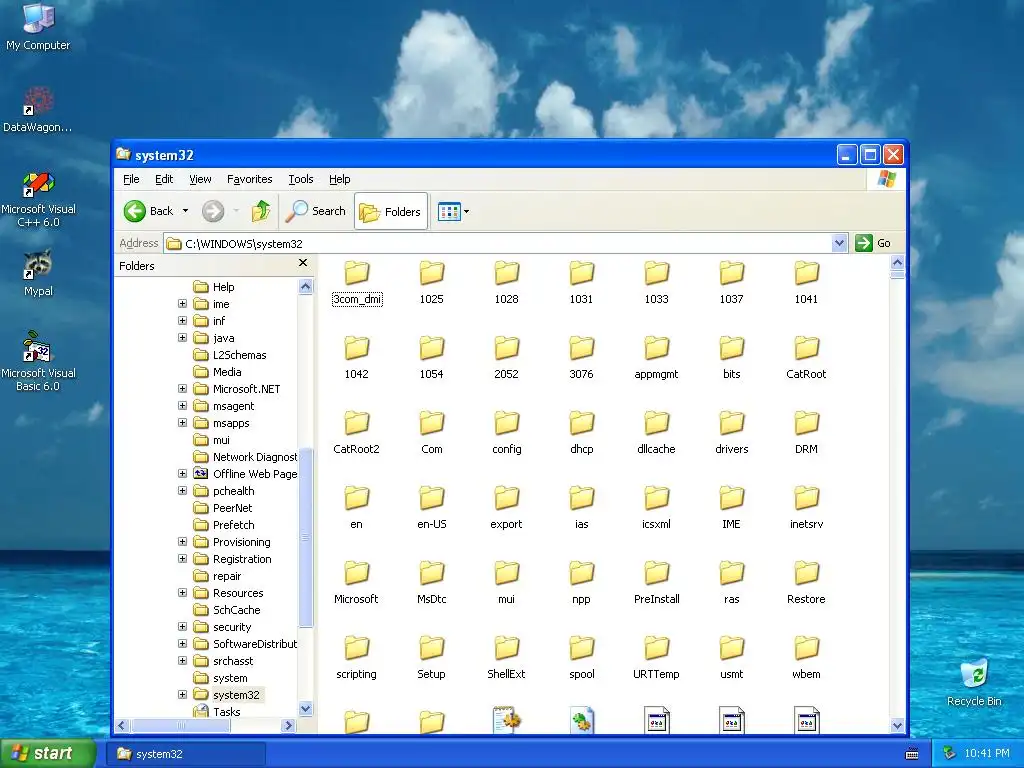Select the Tasks folder in tree
Screen dimensions: 1024x768
[x=217, y=711]
